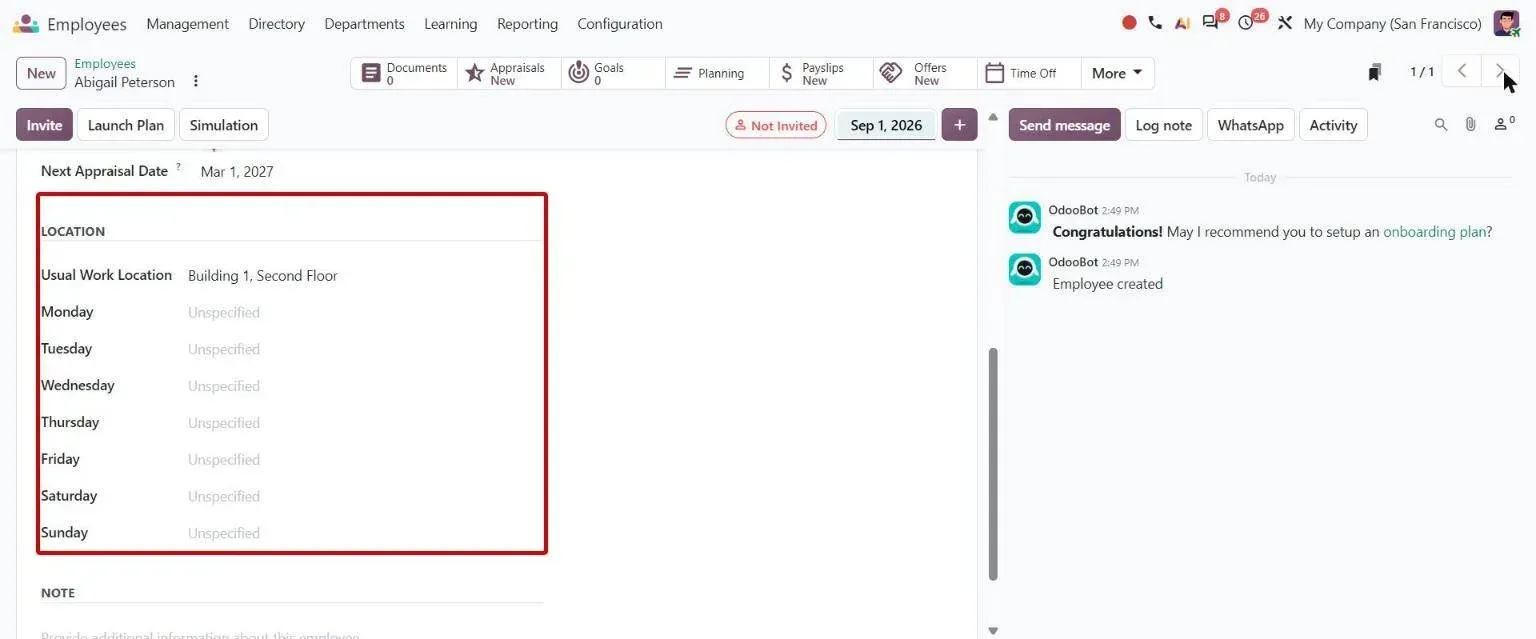
Task: Set Friday work location
Action: point(364,460)
